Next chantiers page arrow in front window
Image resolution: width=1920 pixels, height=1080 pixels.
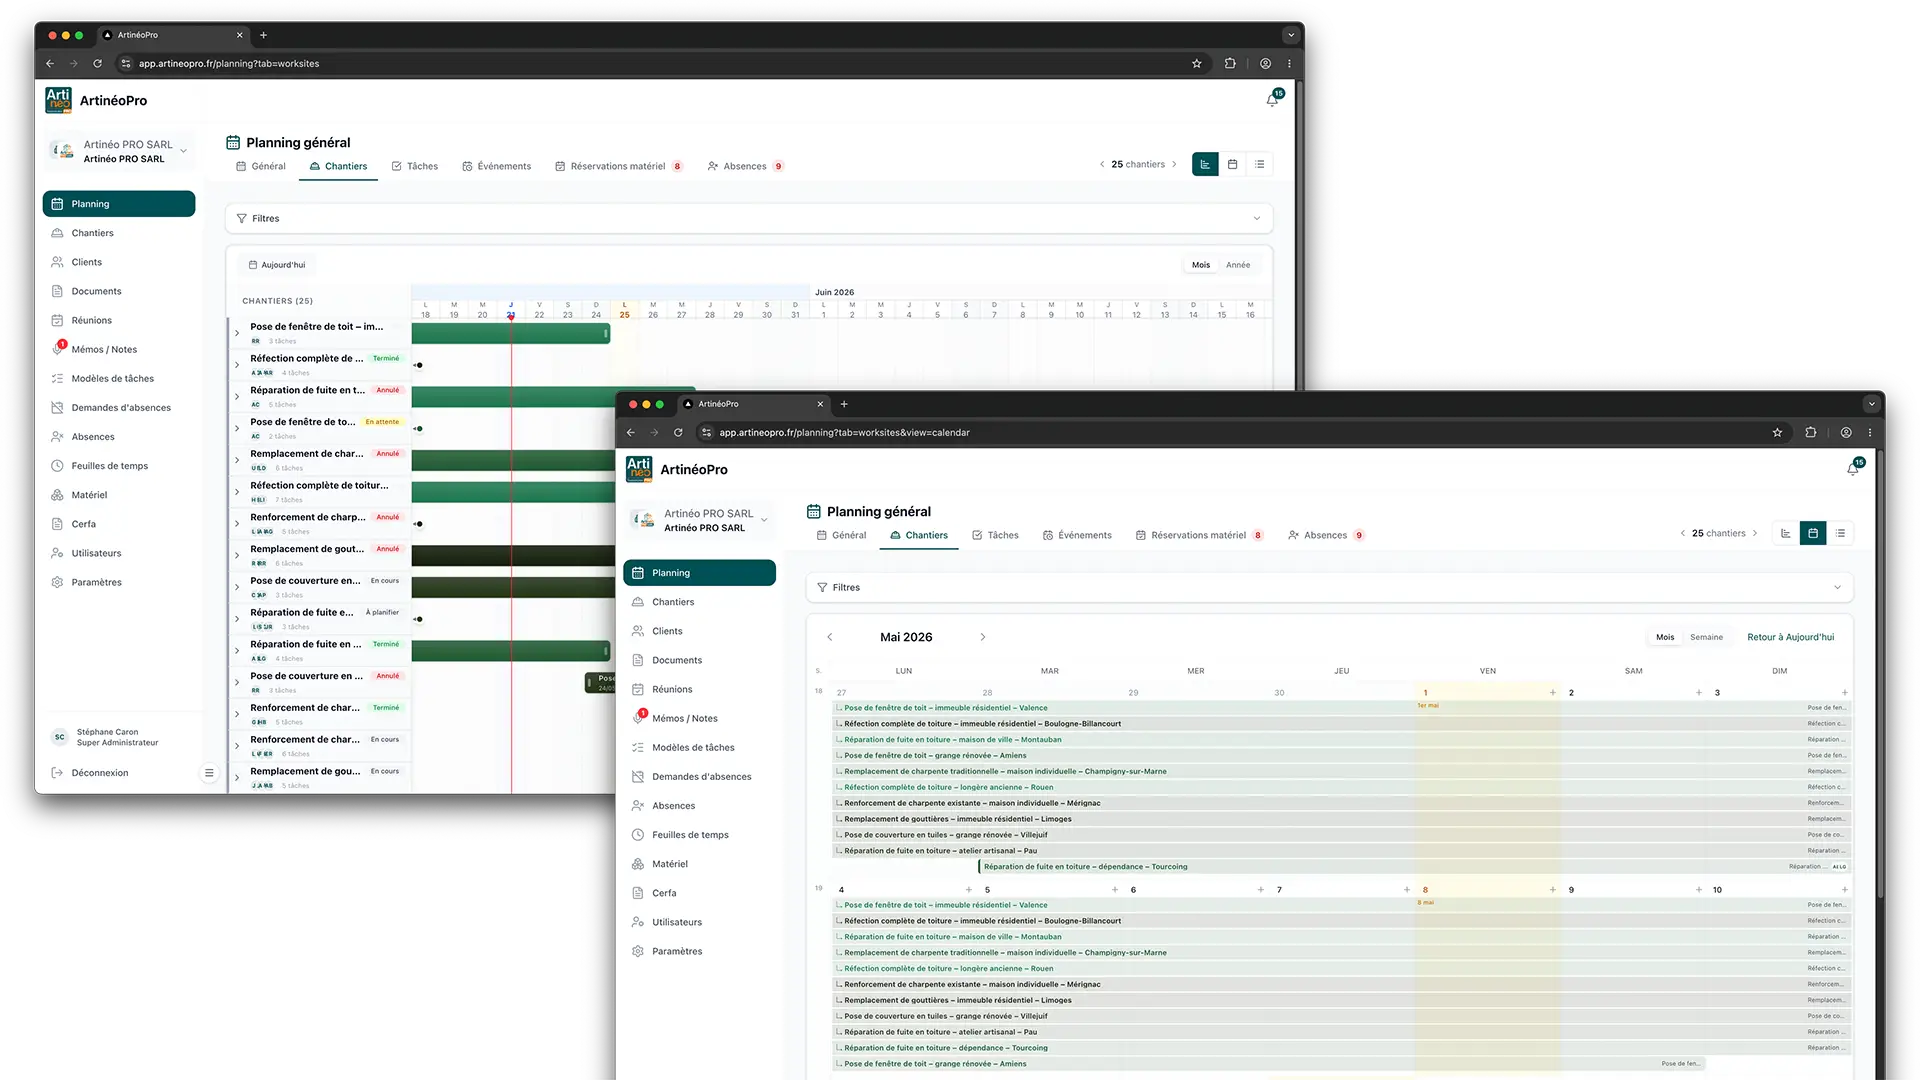[x=1755, y=534]
